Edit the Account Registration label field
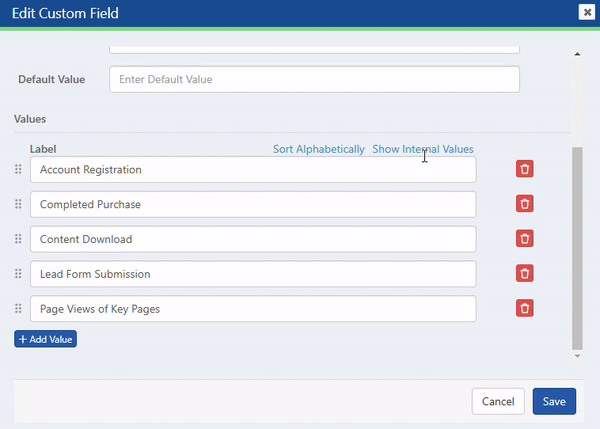 pyautogui.click(x=253, y=170)
